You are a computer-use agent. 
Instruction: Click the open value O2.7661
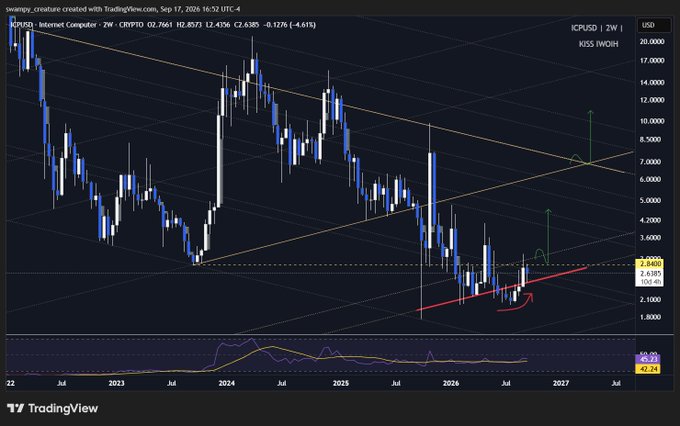(160, 25)
